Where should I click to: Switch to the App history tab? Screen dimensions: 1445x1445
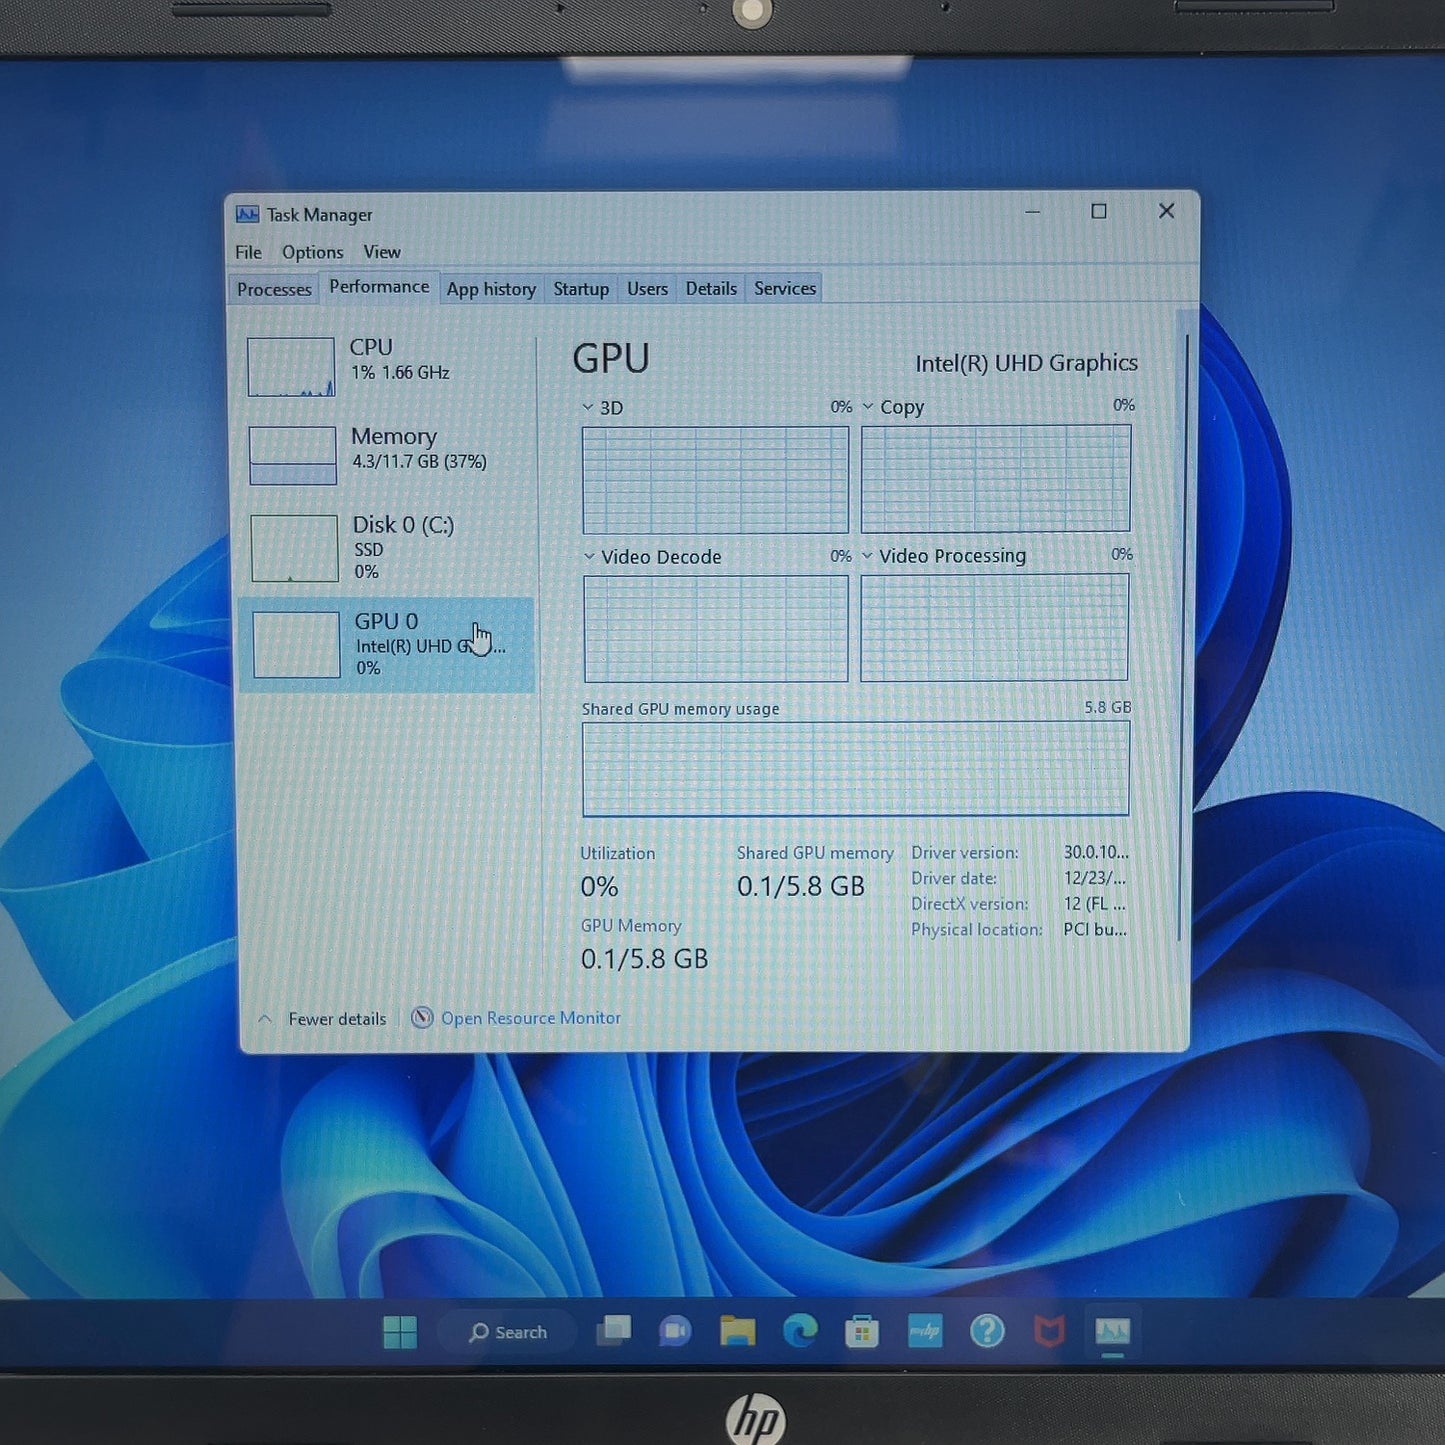[x=491, y=289]
